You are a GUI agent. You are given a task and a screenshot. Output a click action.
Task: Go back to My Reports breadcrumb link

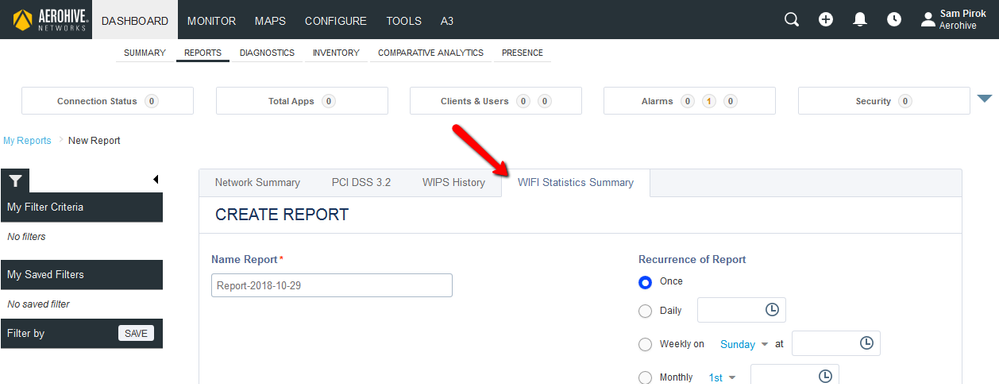(27, 141)
